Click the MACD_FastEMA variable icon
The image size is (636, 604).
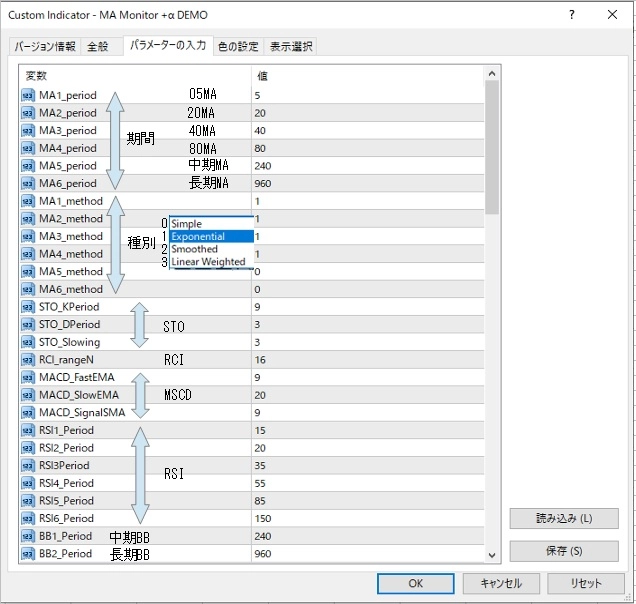coord(28,377)
